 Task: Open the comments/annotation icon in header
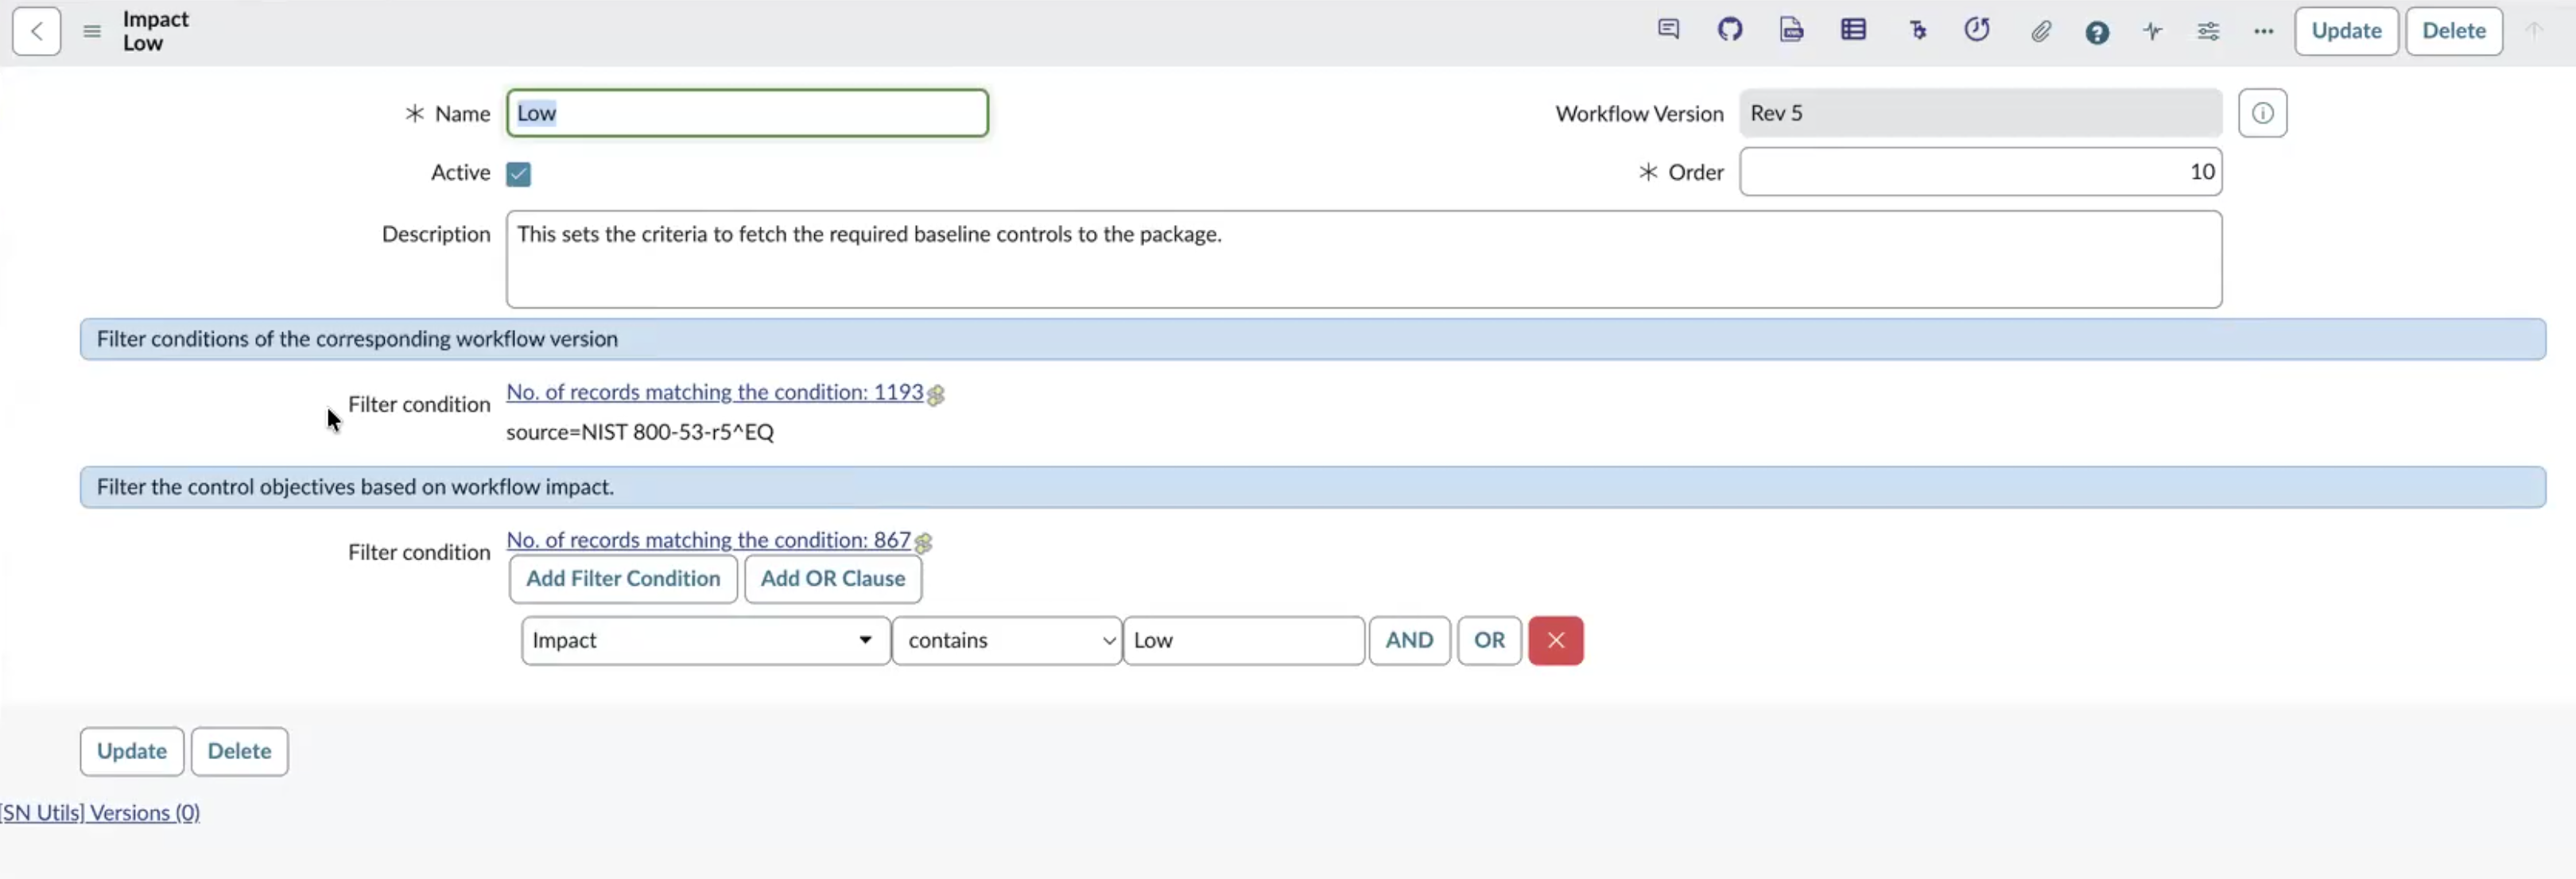[x=1668, y=30]
